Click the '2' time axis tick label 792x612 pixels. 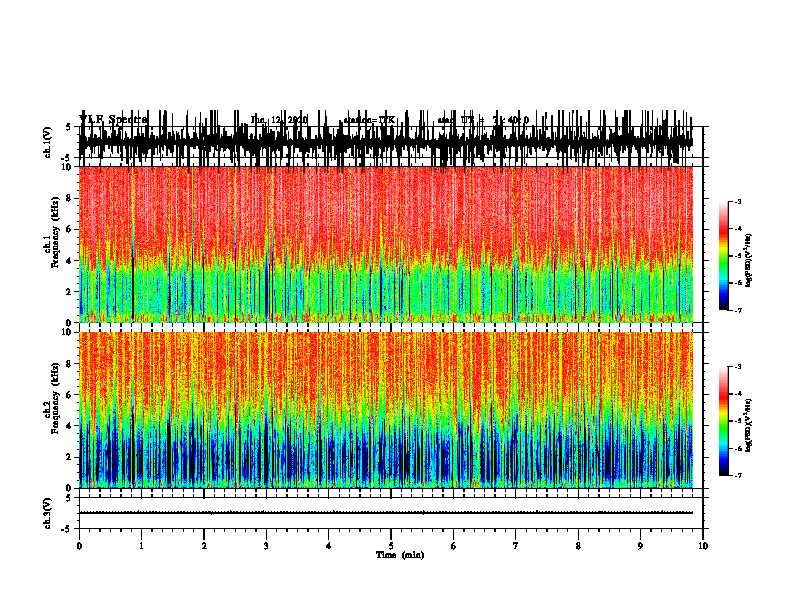[x=204, y=546]
